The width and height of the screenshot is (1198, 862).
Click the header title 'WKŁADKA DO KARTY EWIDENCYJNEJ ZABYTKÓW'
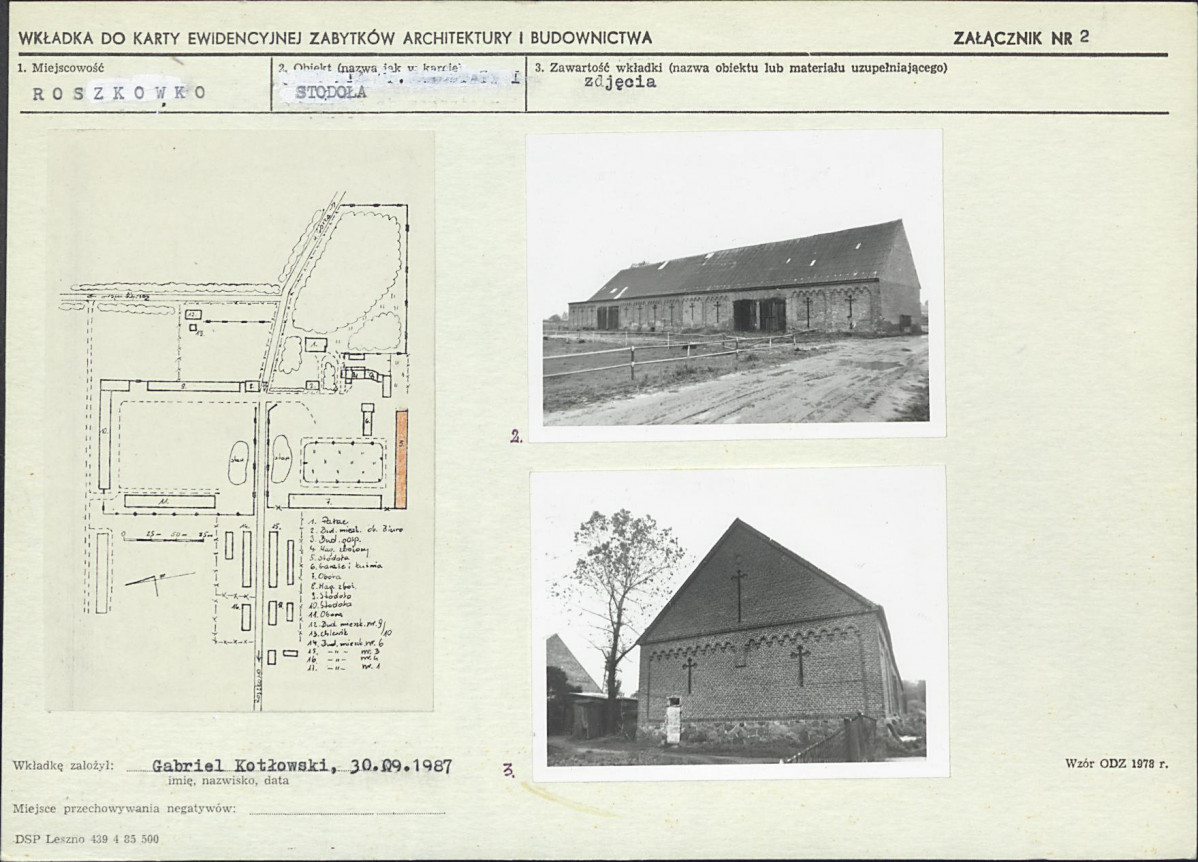(209, 38)
